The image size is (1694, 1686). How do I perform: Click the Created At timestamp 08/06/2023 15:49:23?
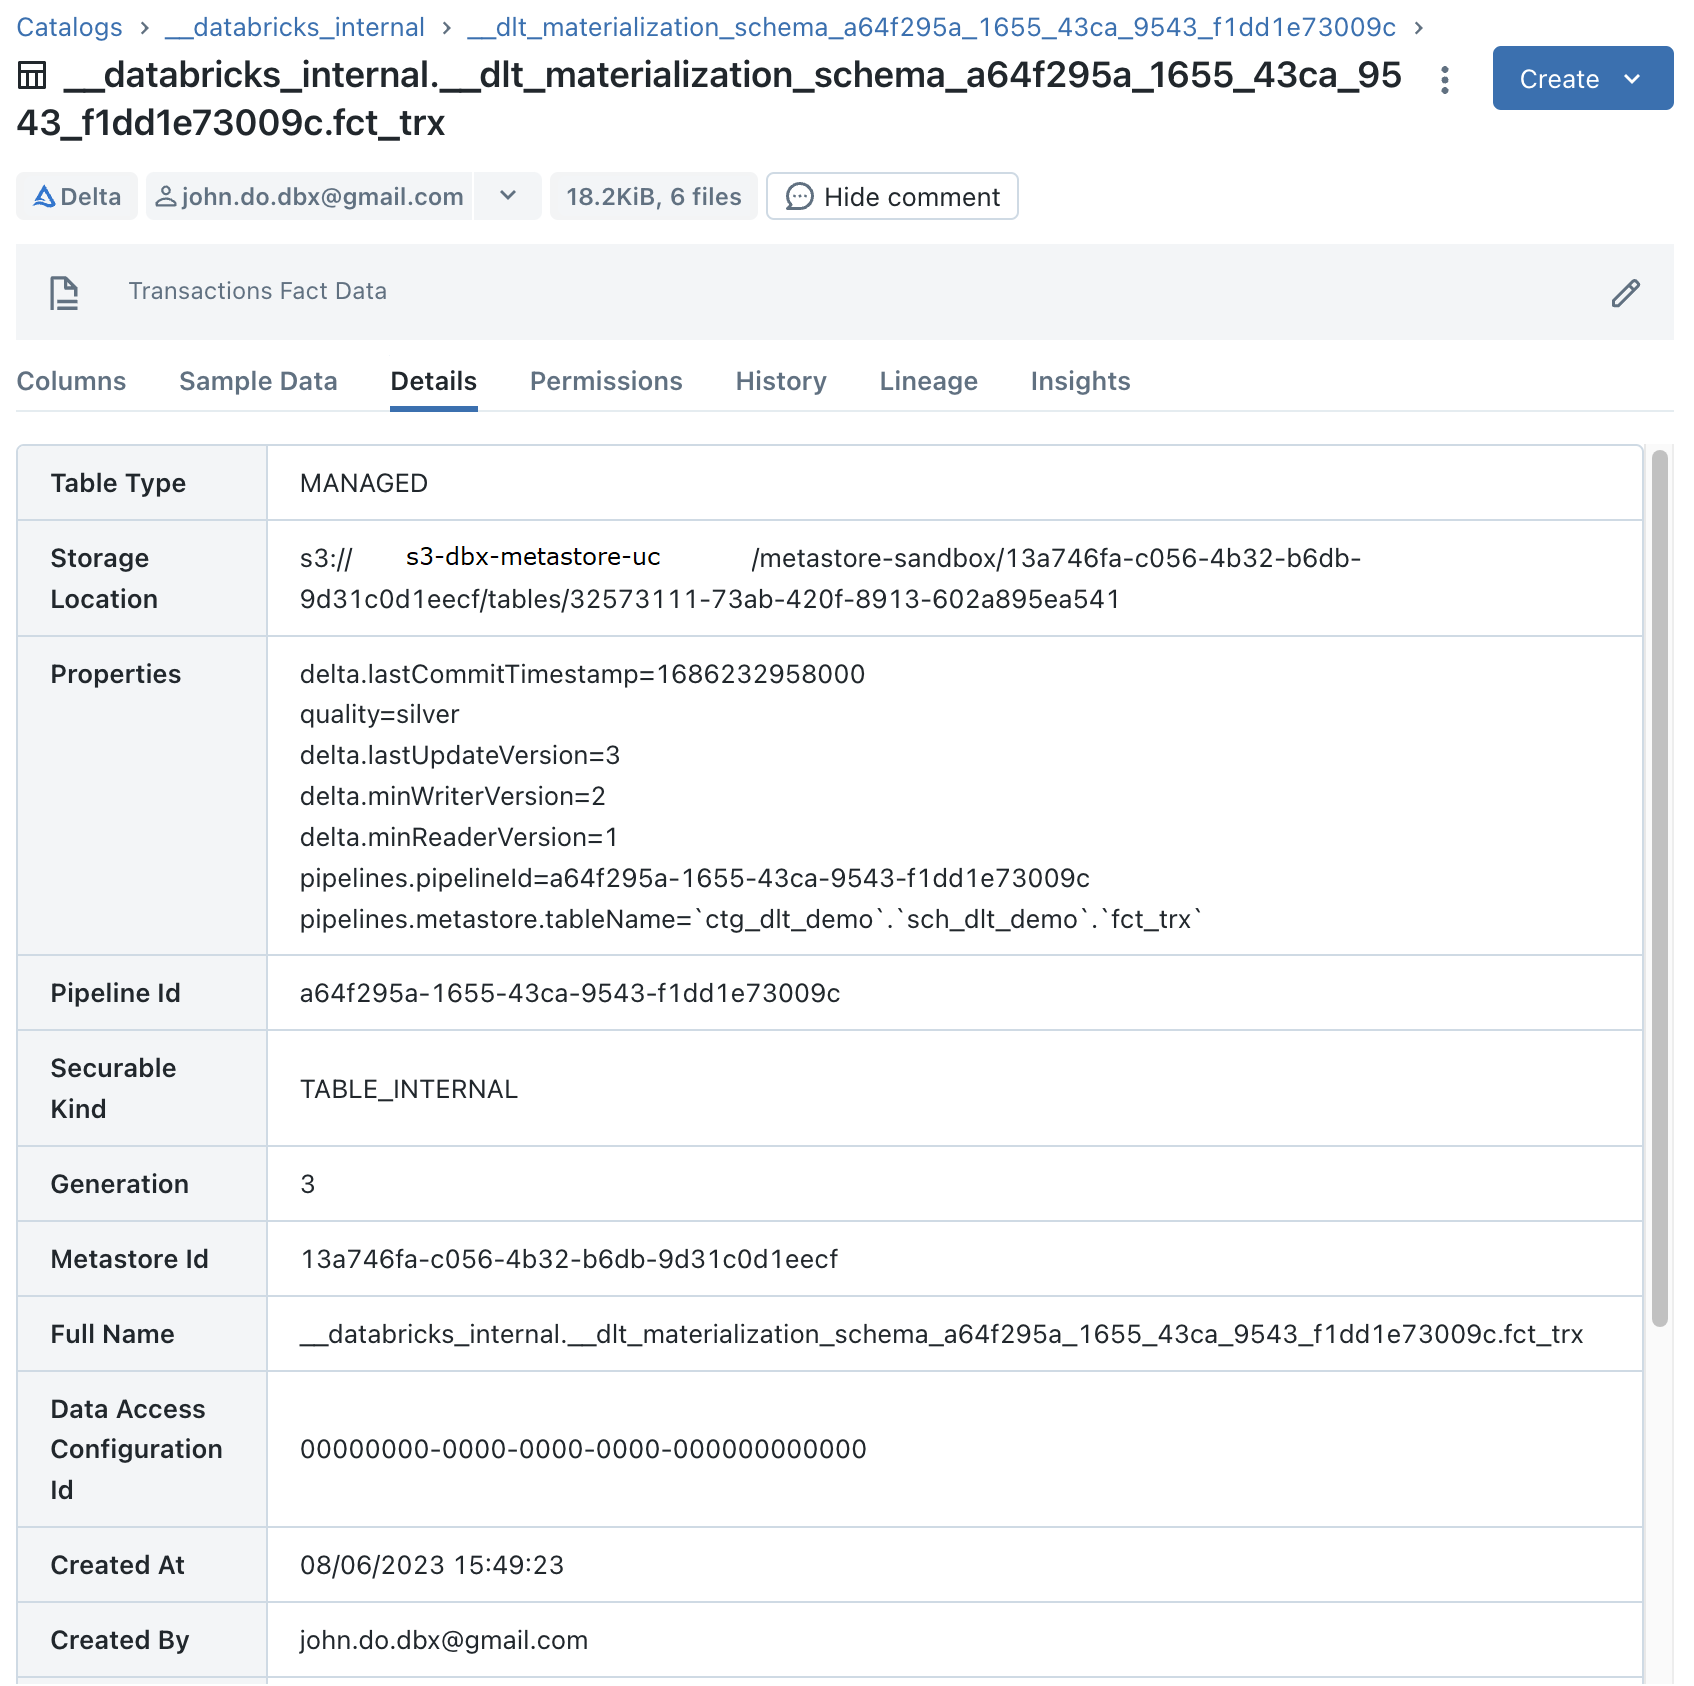click(x=432, y=1565)
